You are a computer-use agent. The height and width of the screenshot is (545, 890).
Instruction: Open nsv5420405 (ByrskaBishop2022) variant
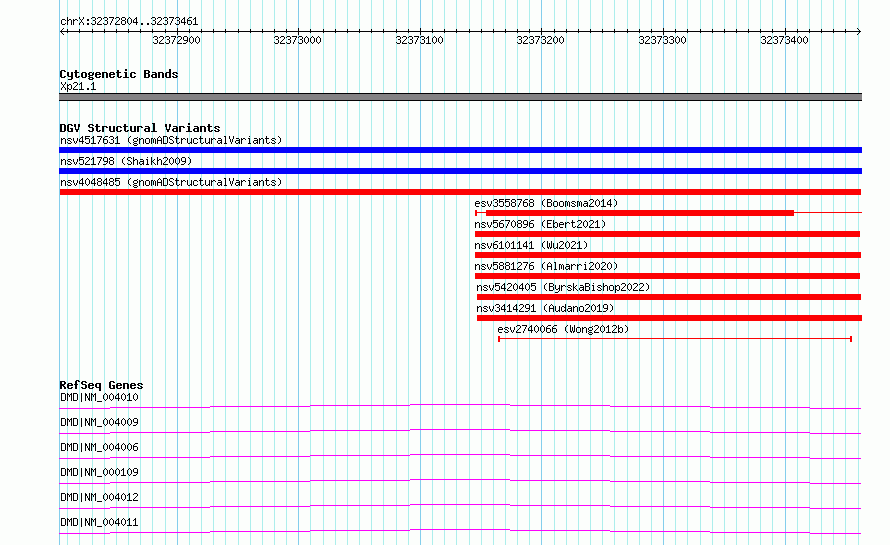563,287
